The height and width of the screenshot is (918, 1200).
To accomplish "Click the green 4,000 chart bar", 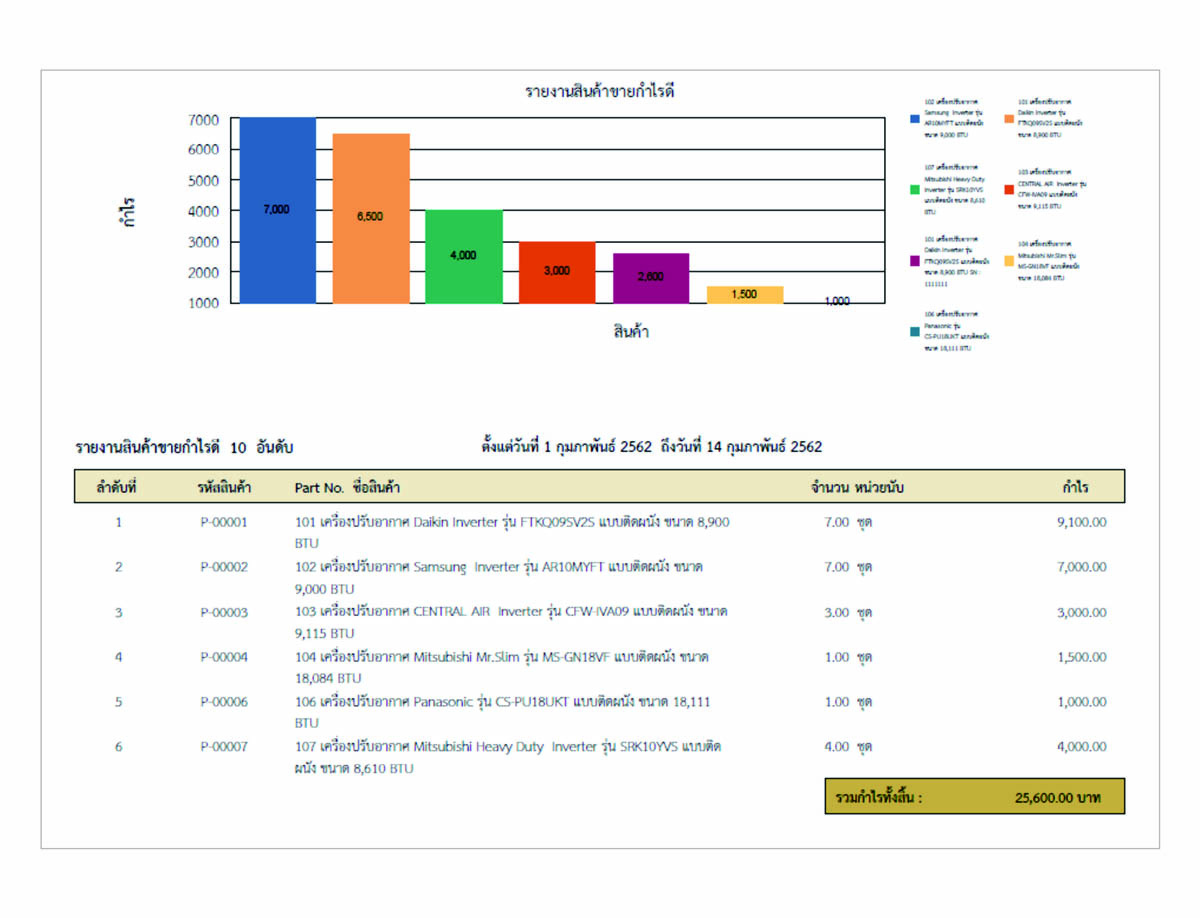I will click(x=464, y=256).
